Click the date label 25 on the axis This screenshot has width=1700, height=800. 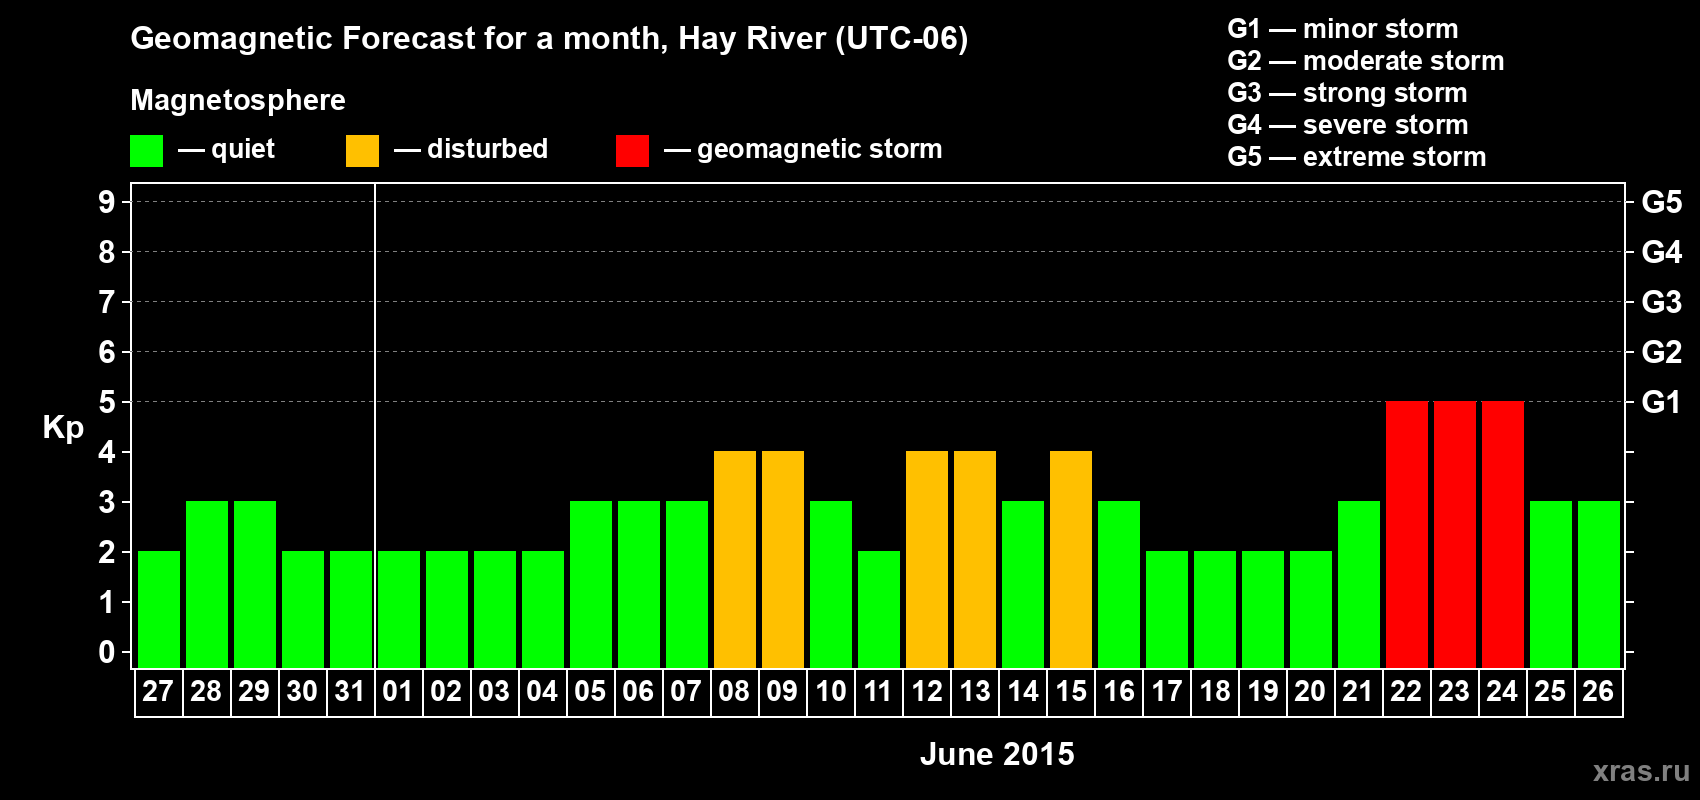pos(1550,692)
